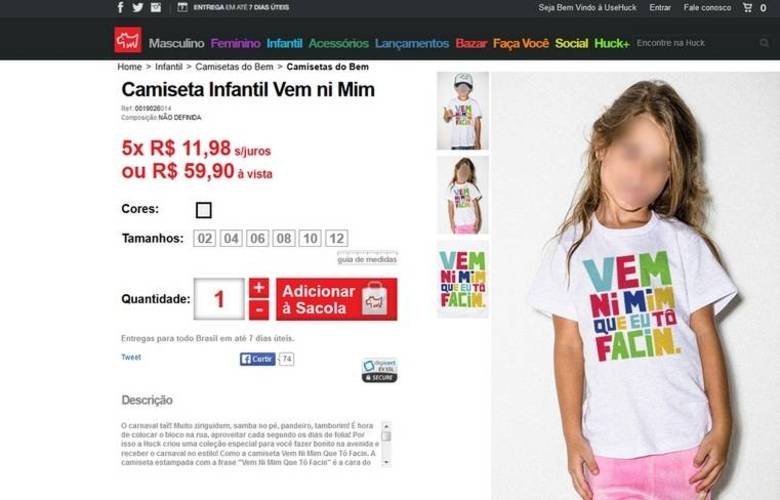The height and width of the screenshot is (500, 780).
Task: Click description scrollbar down arrow
Action: point(387,462)
